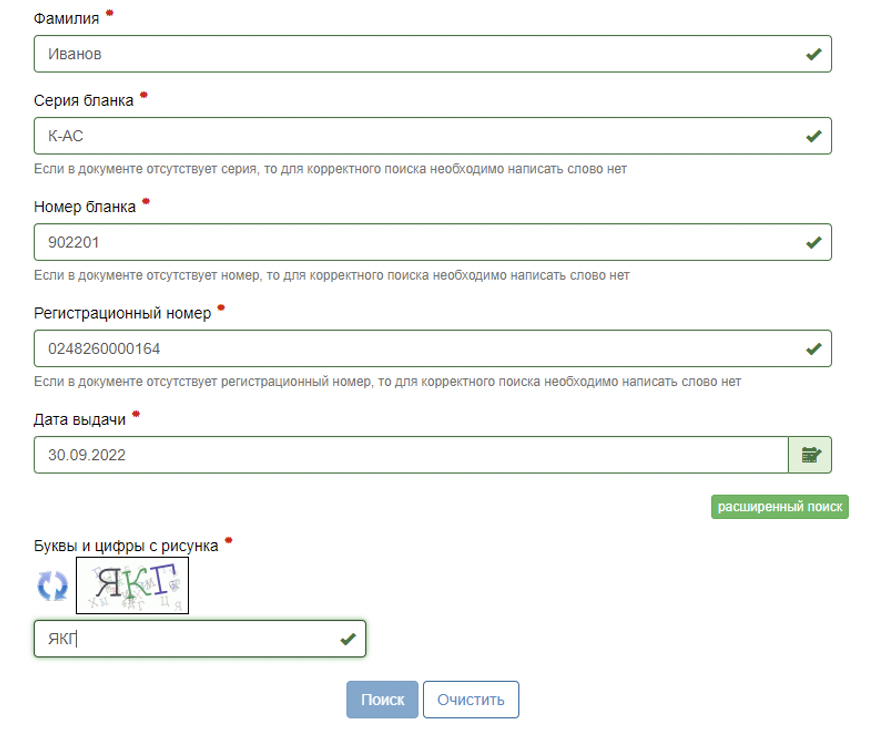Select the Регистрационный номер input field

(432, 349)
